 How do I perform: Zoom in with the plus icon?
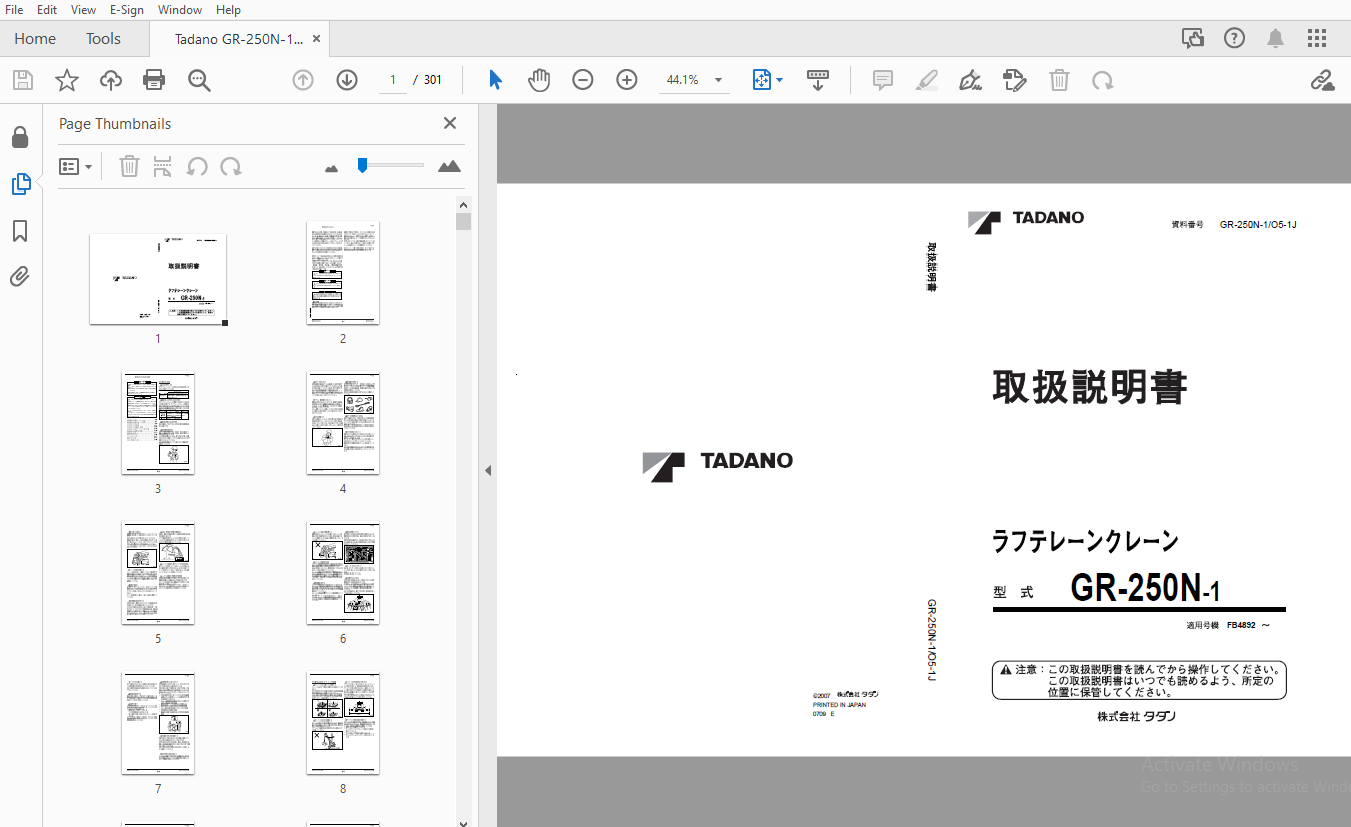[x=627, y=80]
